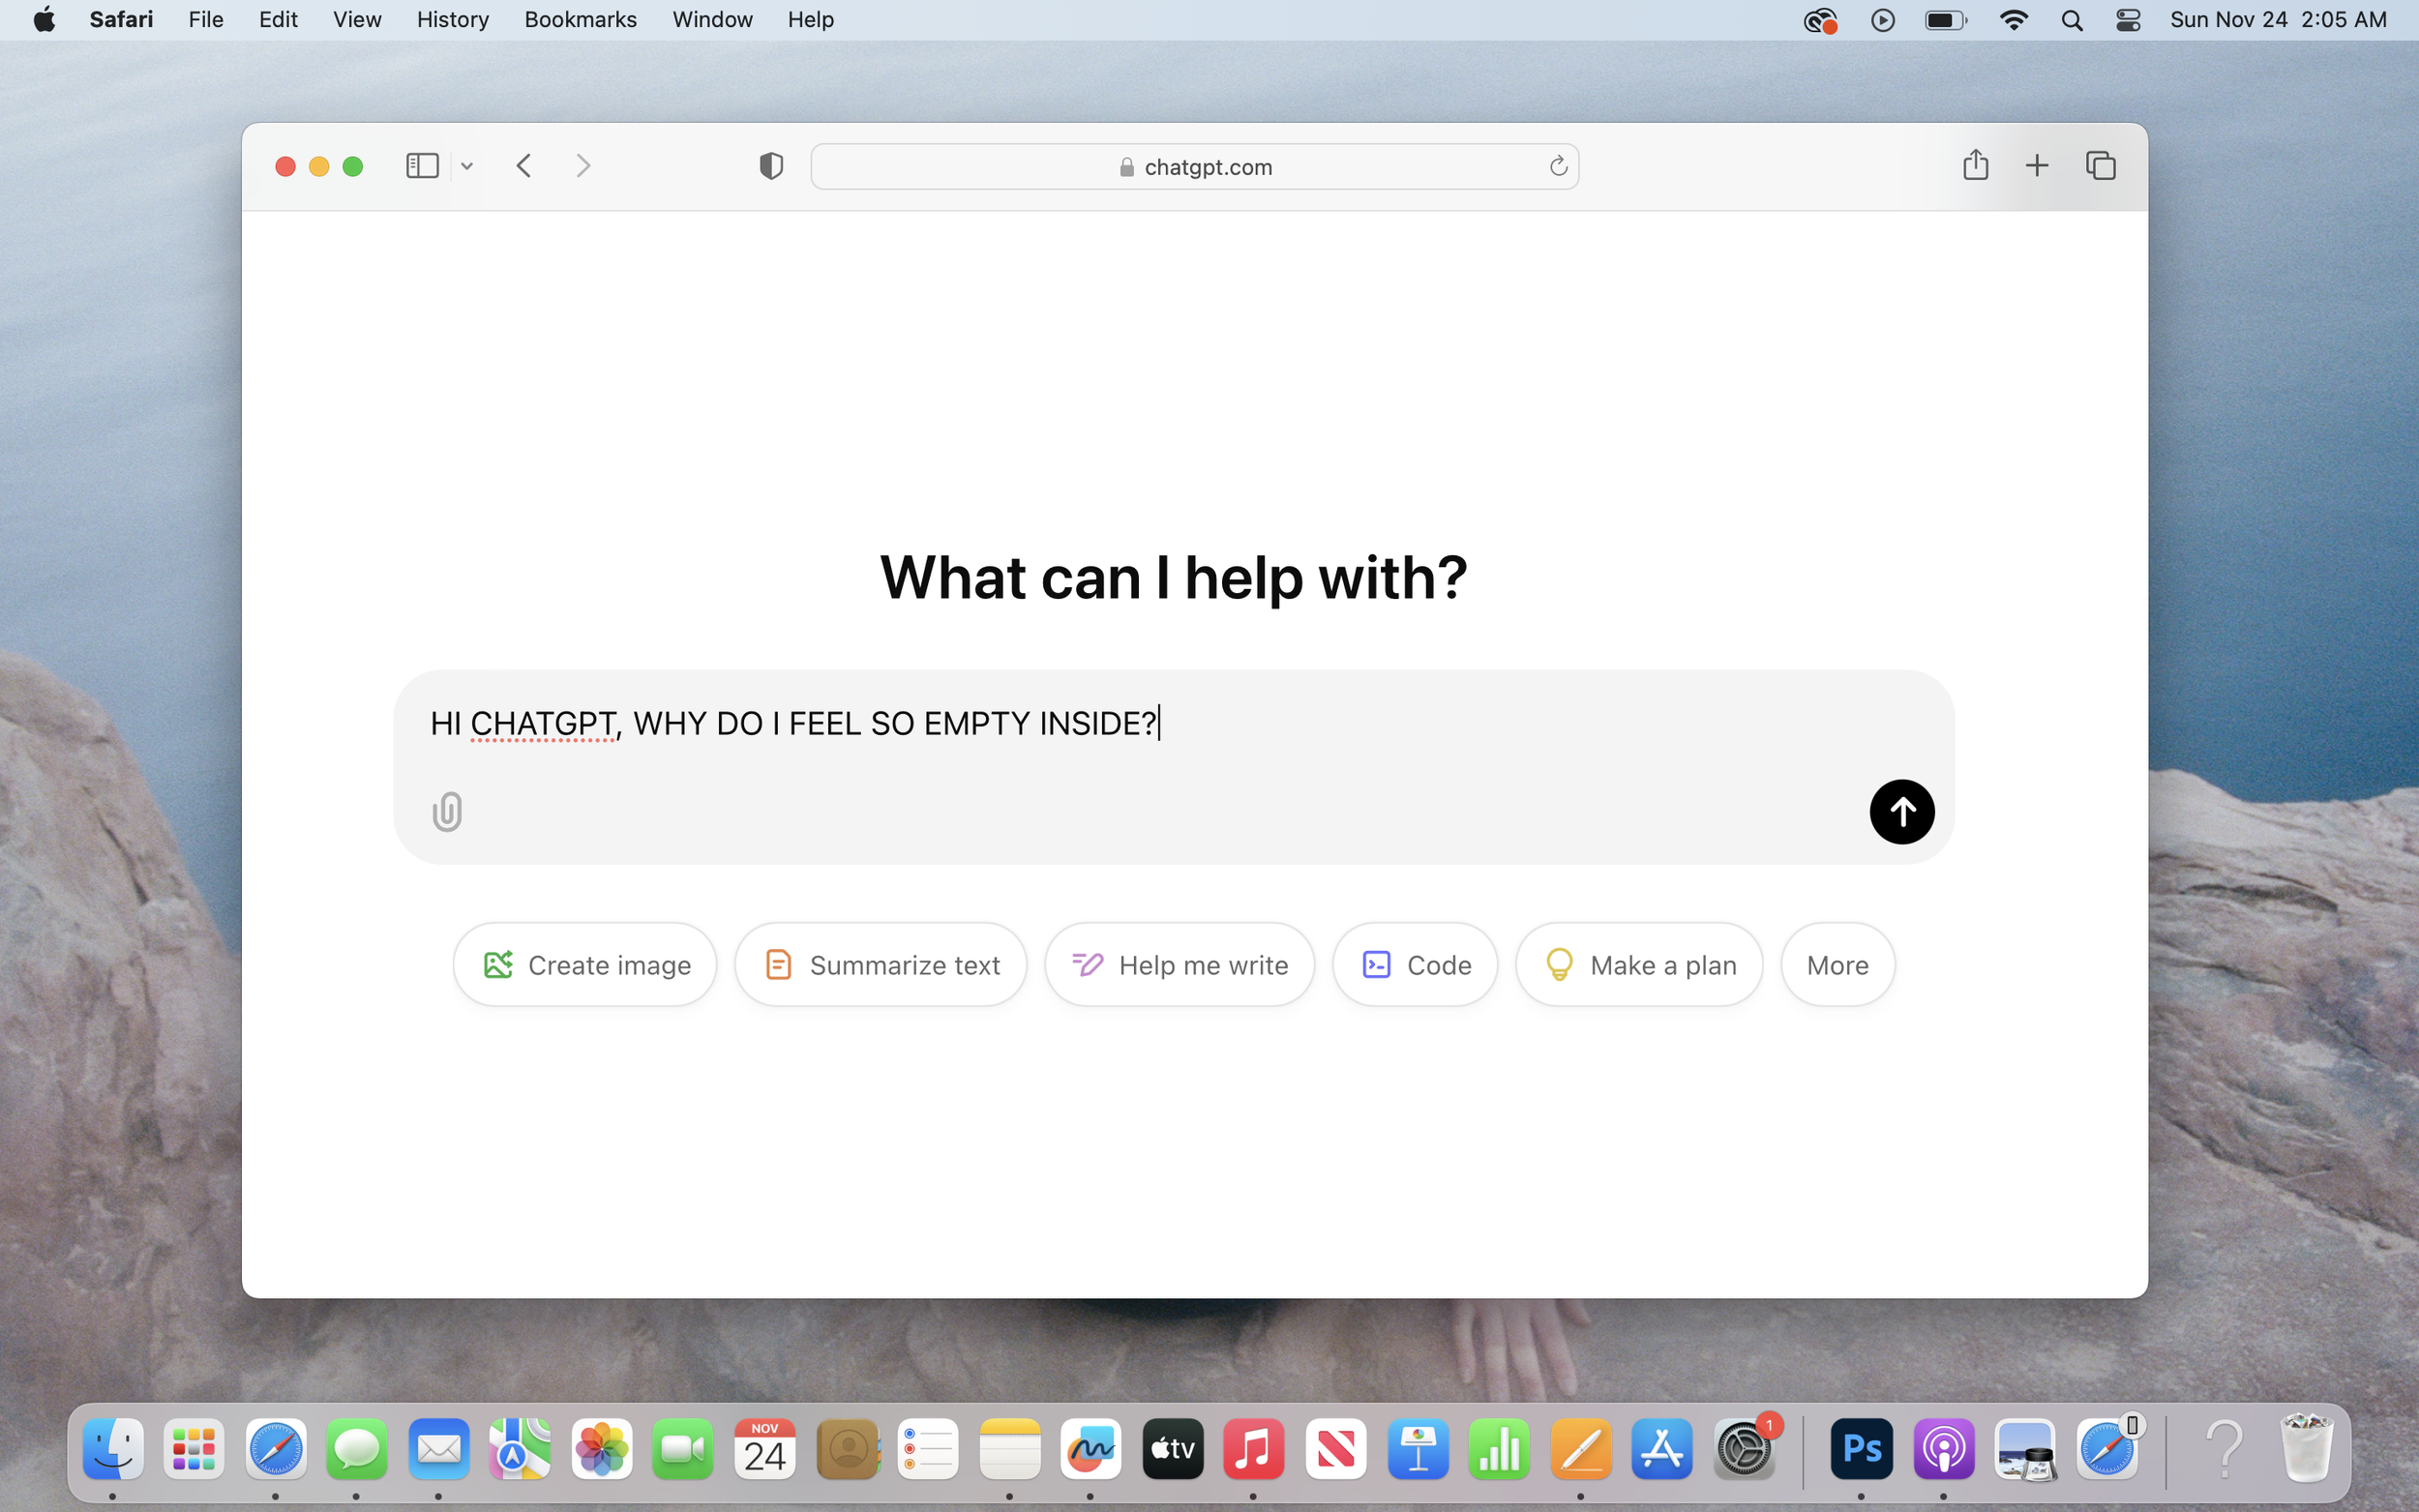The image size is (2419, 1512).
Task: Open System Settings from the Dock
Action: (x=1744, y=1447)
